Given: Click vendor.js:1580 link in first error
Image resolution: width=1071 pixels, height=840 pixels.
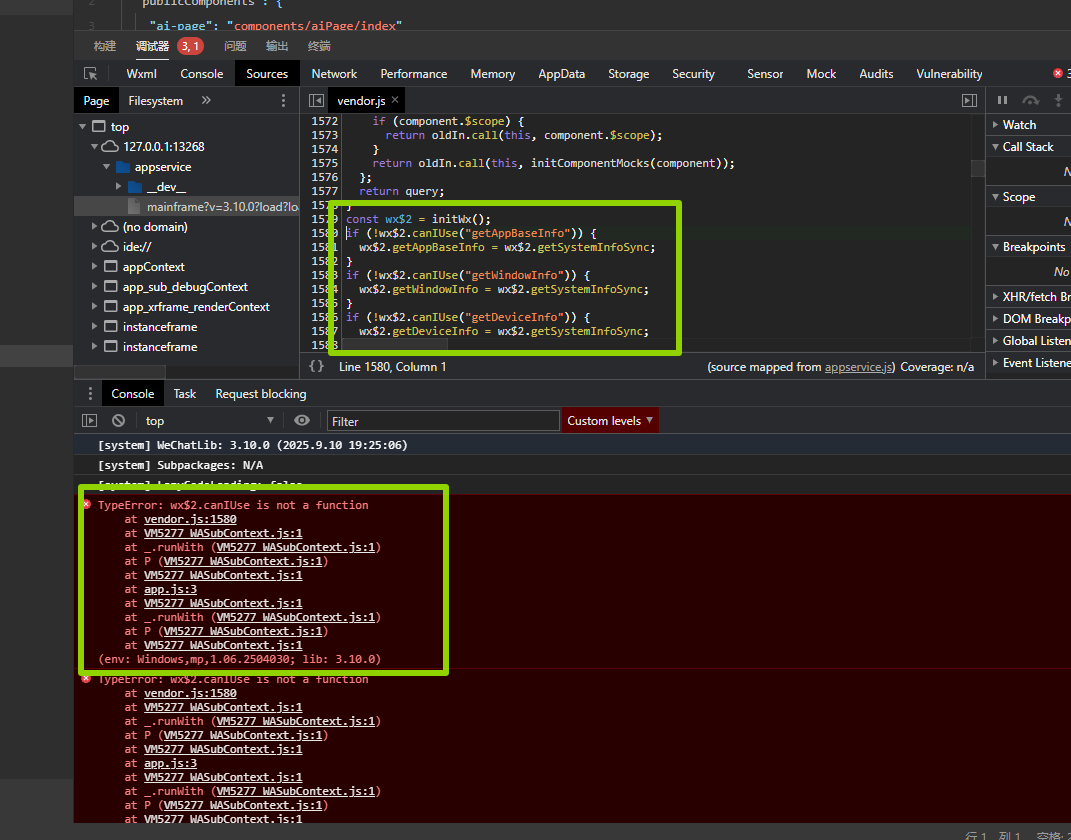Looking at the screenshot, I should click(190, 519).
